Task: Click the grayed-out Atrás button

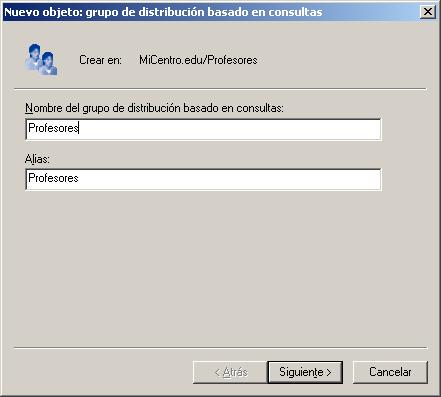Action: pyautogui.click(x=230, y=372)
